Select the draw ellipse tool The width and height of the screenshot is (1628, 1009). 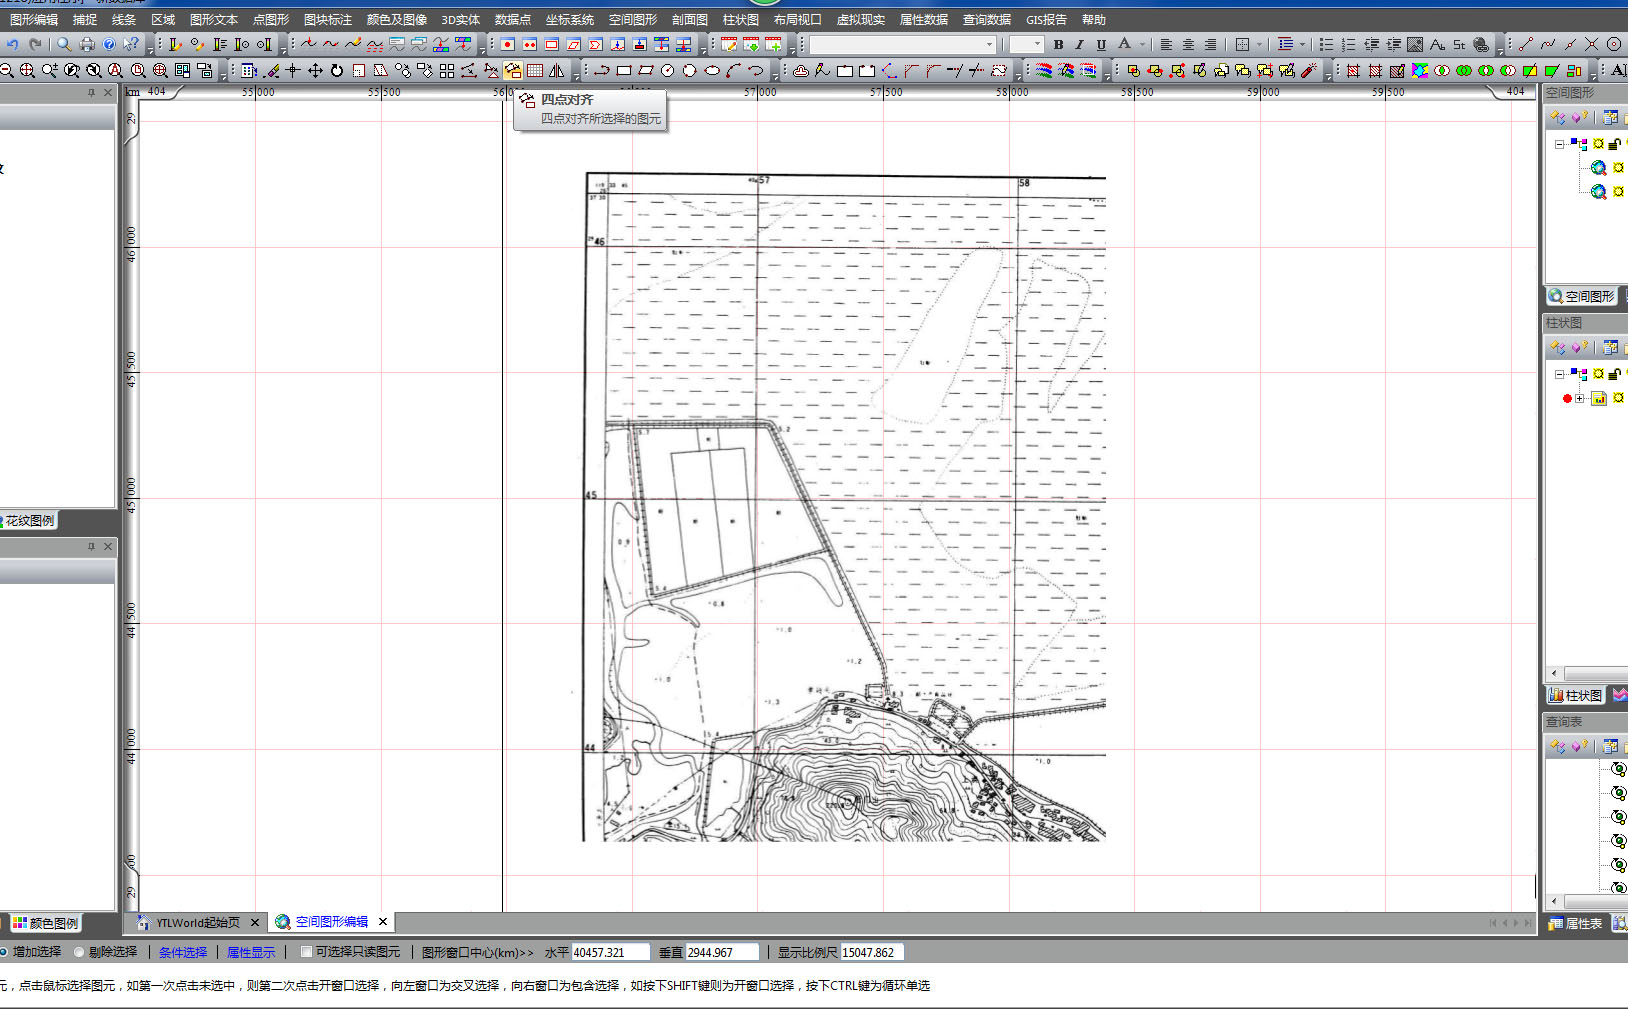tap(712, 70)
